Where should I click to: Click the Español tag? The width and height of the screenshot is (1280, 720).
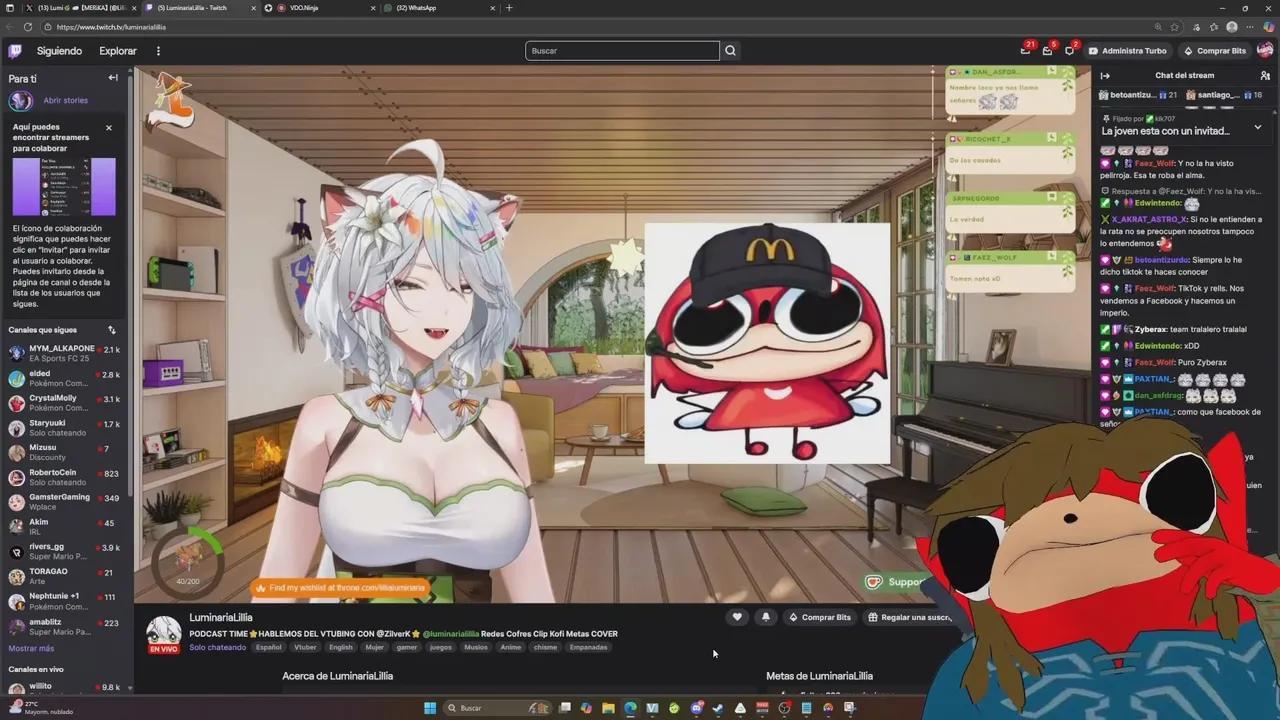(x=268, y=647)
